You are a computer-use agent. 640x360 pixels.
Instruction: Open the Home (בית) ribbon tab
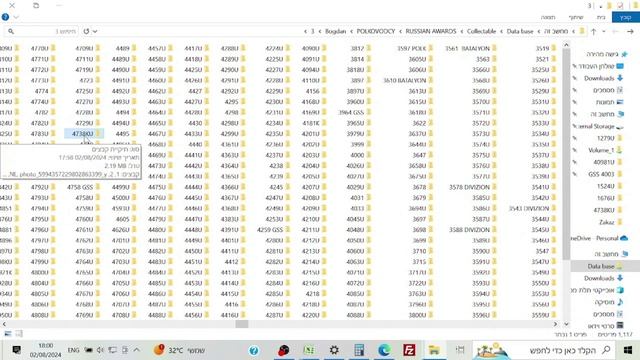[x=601, y=17]
